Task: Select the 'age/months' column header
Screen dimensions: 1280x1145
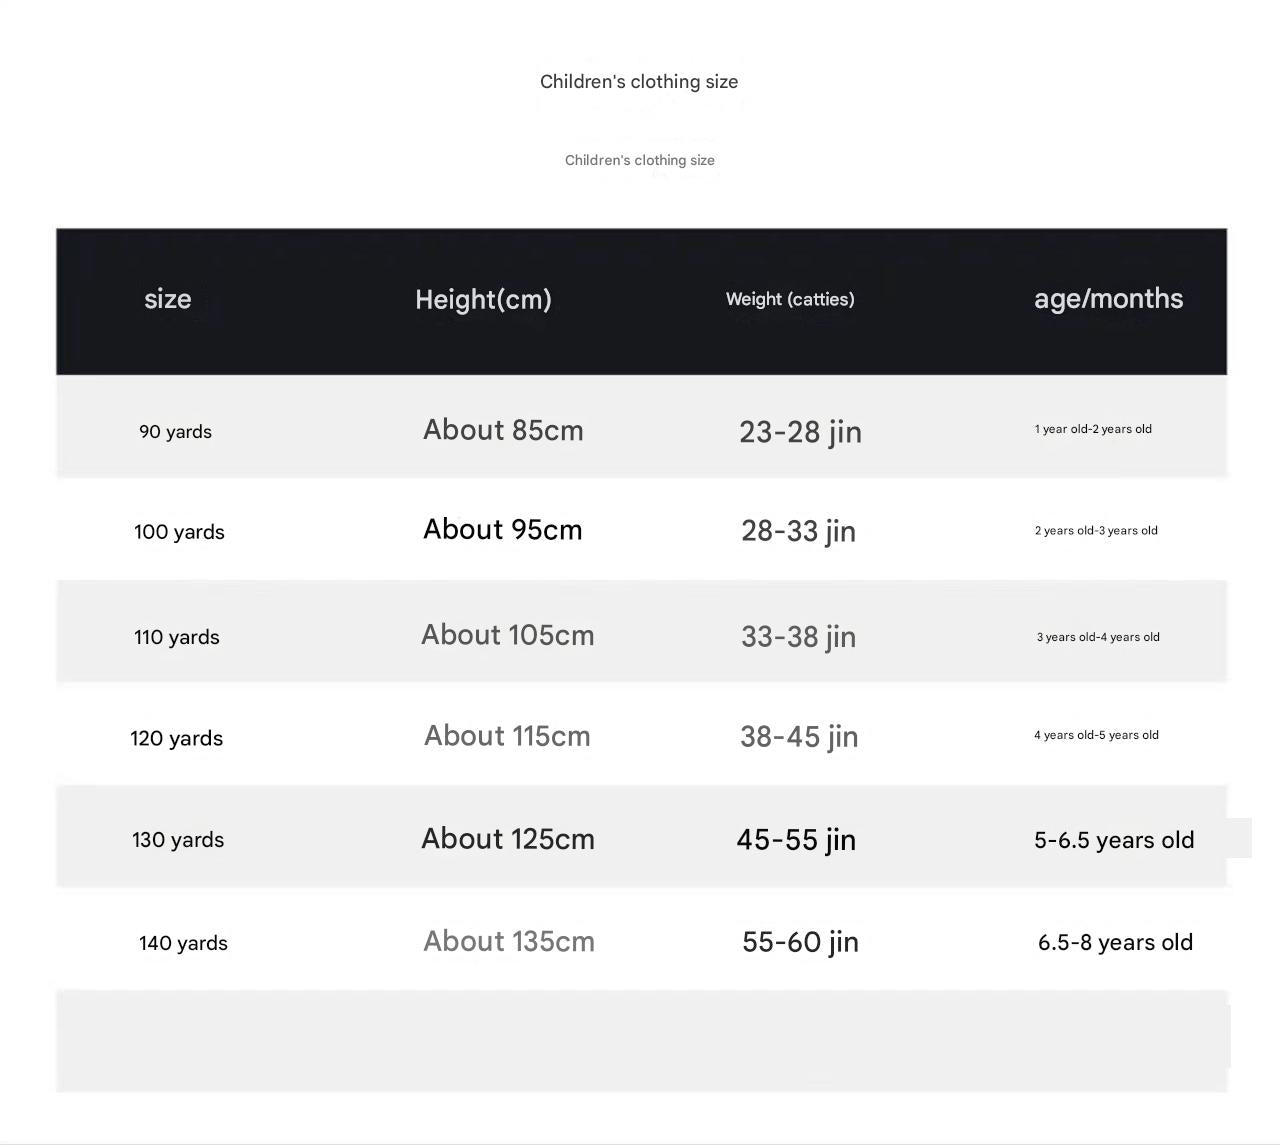Action: 1108,299
